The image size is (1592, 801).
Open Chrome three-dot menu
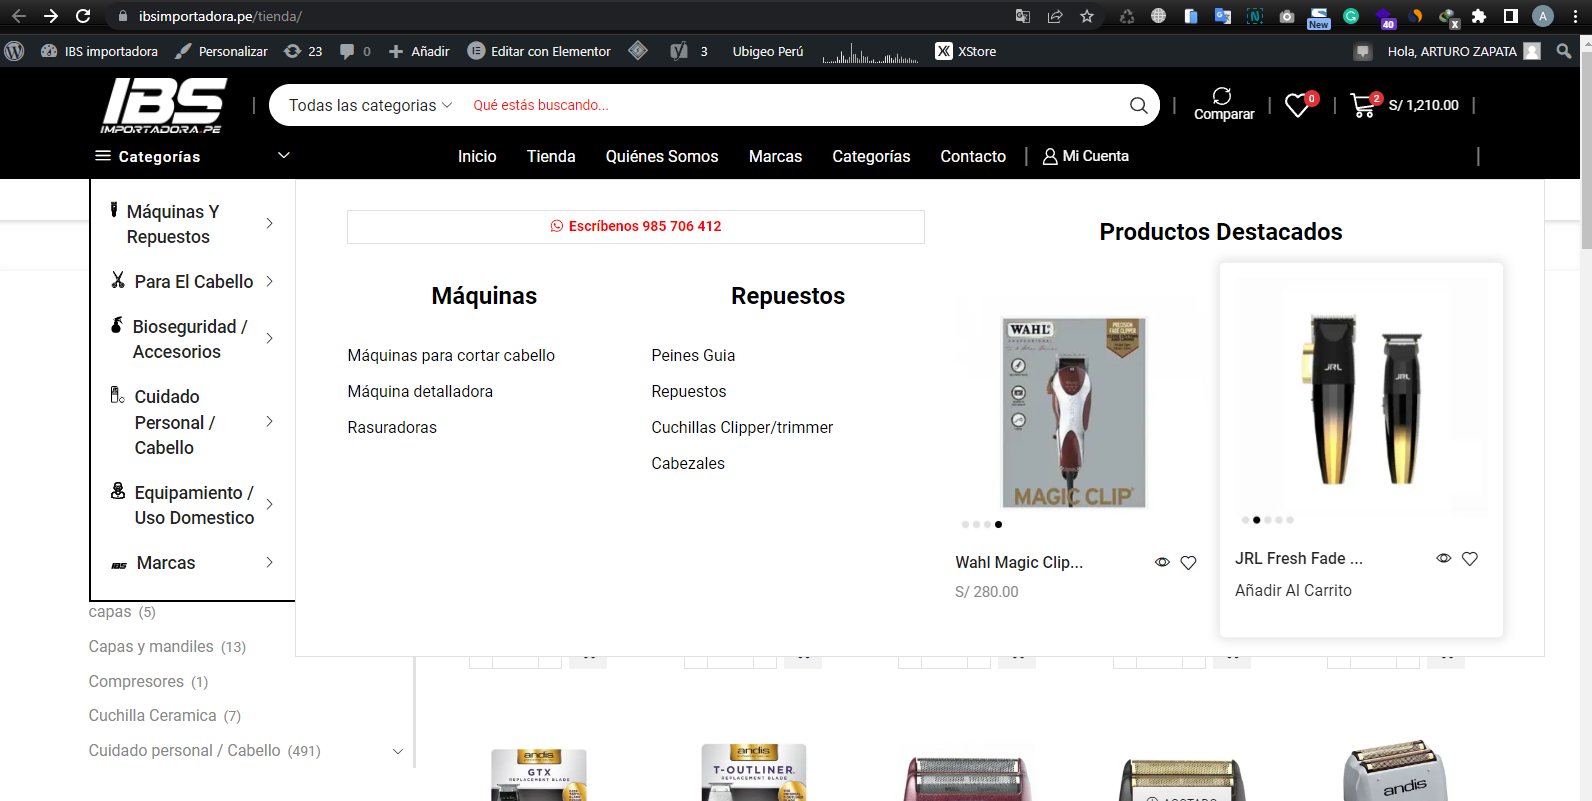pyautogui.click(x=1576, y=16)
